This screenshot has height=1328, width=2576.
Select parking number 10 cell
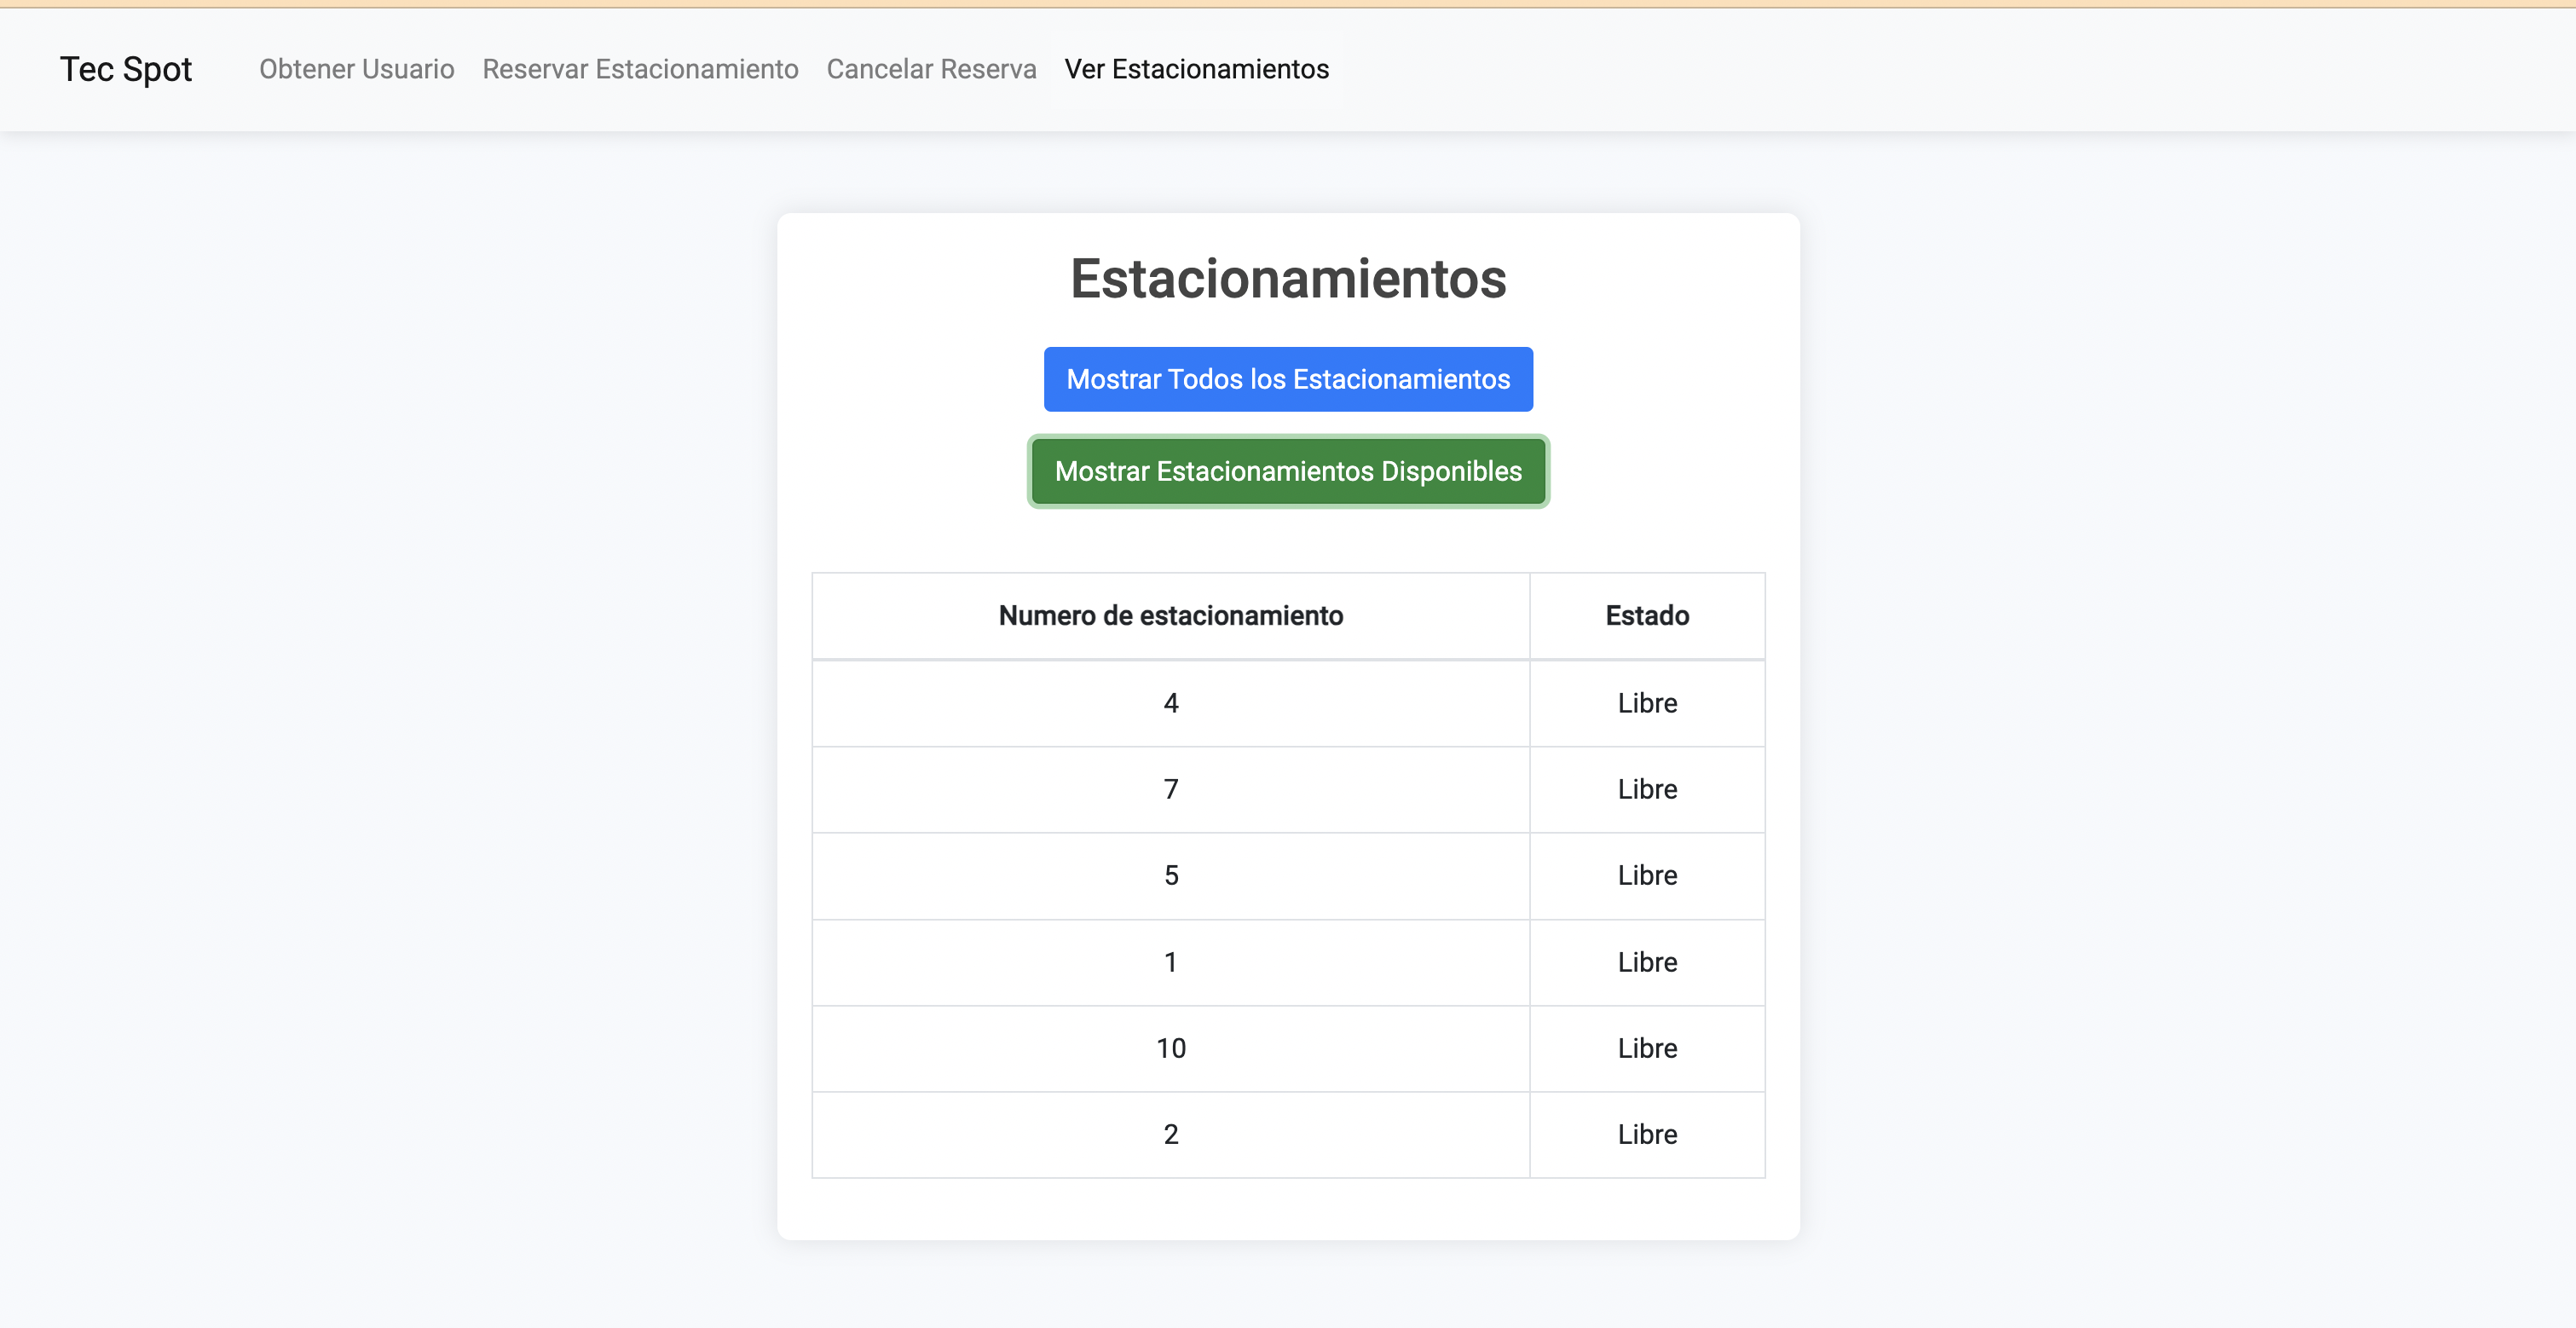1170,1048
